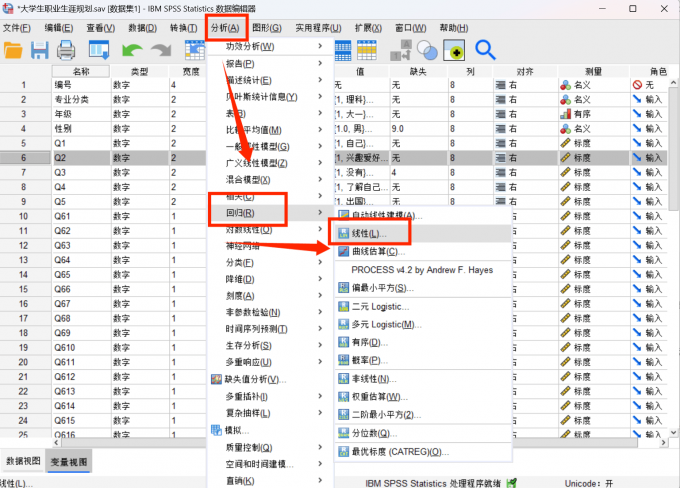Viewport: 680px width, 488px height.
Task: Choose 偏最小平方 regression option
Action: coord(423,288)
